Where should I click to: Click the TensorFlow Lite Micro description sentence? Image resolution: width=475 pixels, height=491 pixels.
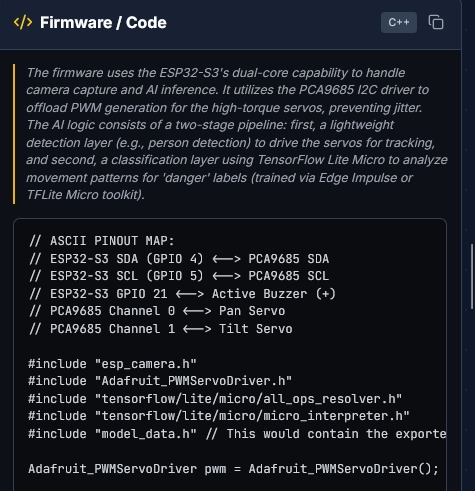pyautogui.click(x=237, y=160)
